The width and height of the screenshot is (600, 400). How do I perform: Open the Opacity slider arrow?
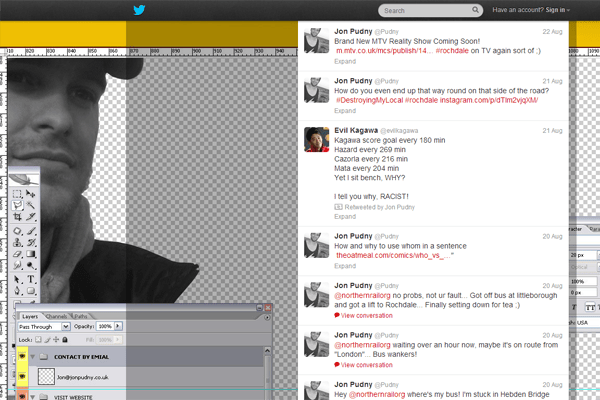tap(118, 326)
